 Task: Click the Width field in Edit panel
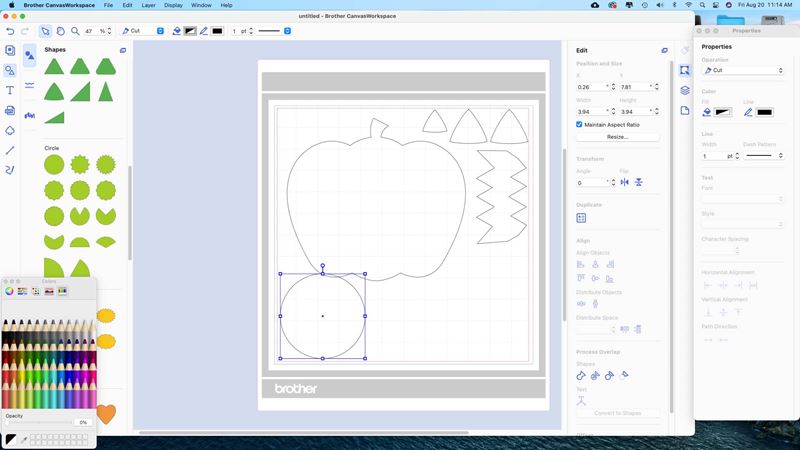593,112
